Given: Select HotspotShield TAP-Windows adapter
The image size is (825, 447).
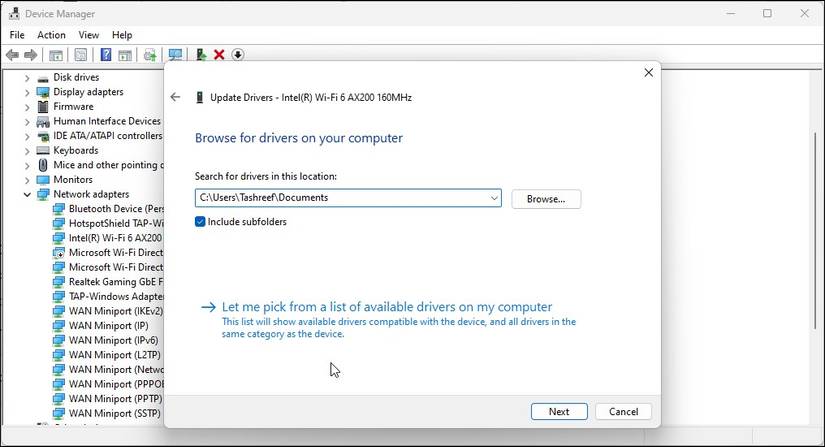Looking at the screenshot, I should click(116, 224).
